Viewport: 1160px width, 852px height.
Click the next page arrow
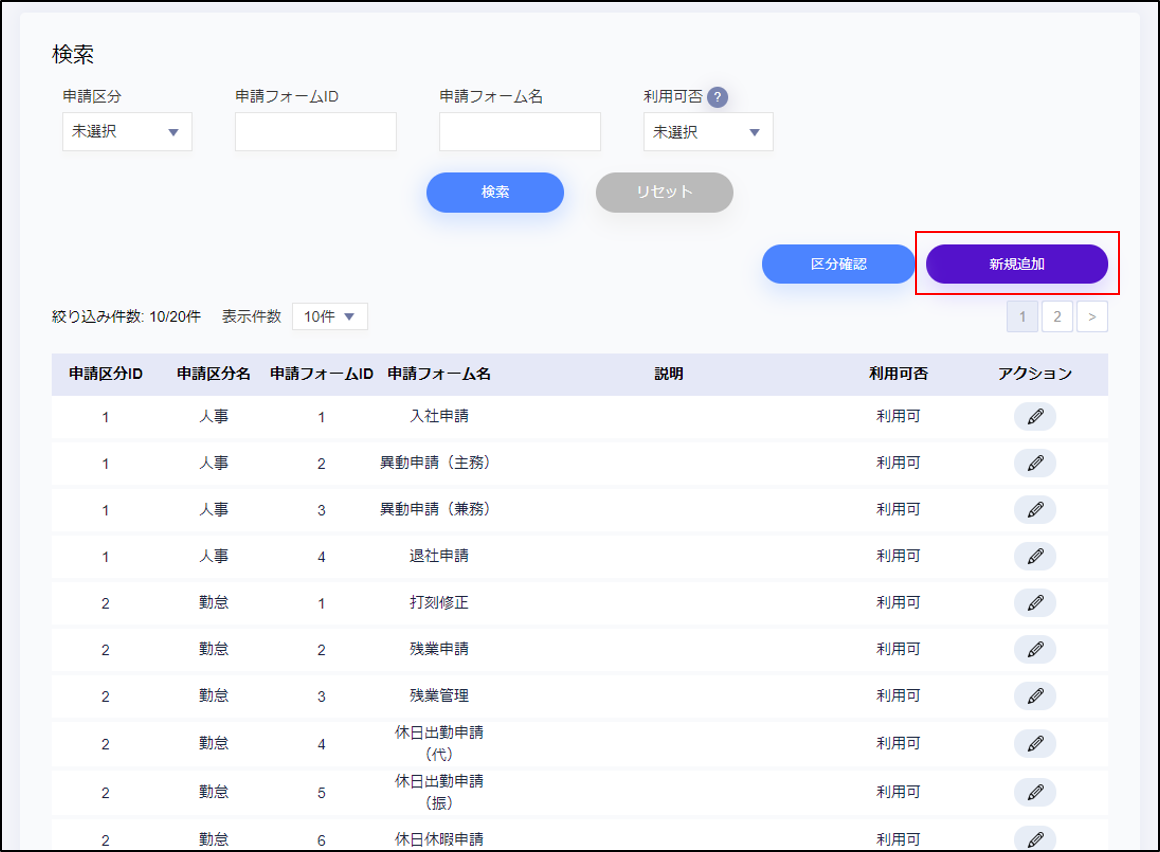[x=1092, y=317]
